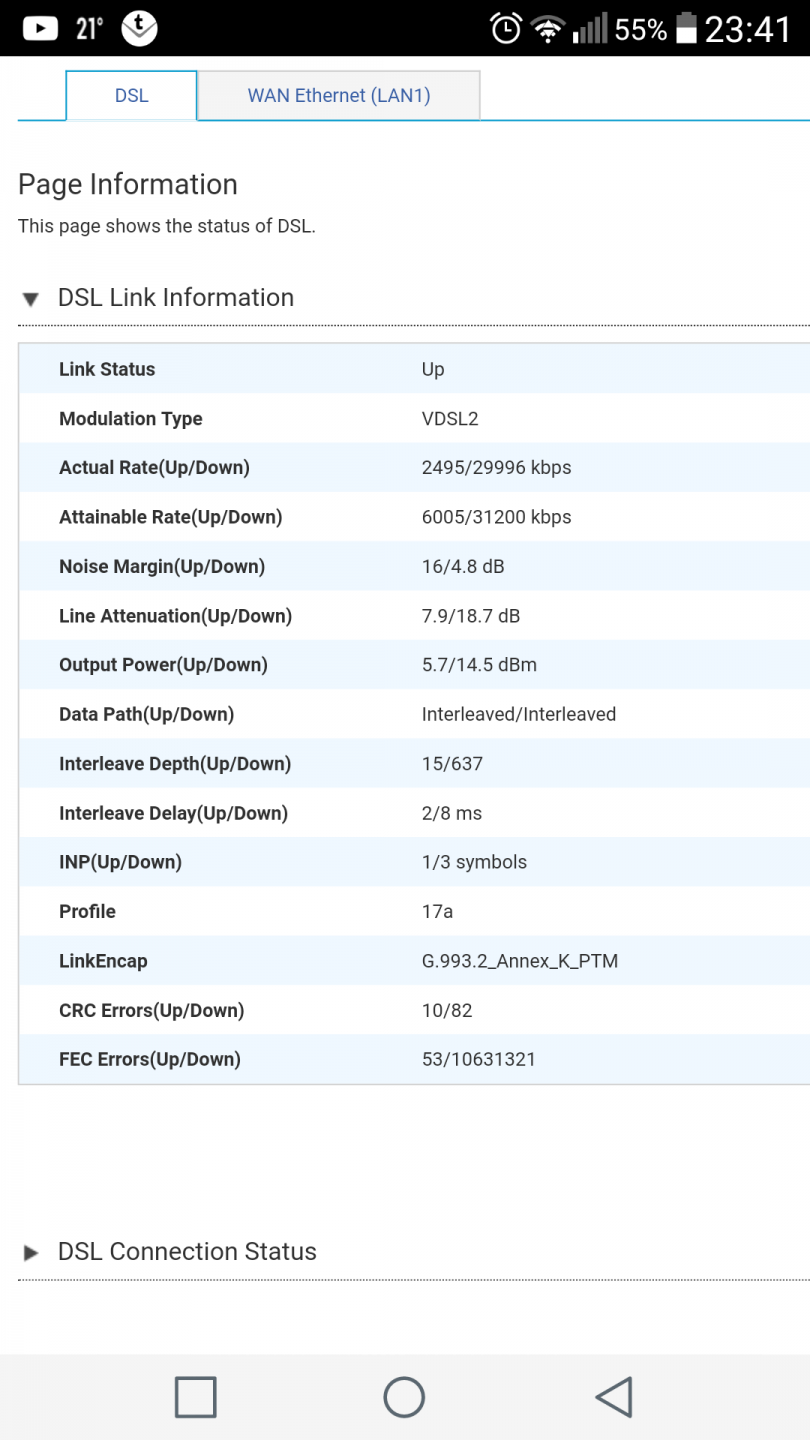Tap the YouTube notification icon

(40, 29)
